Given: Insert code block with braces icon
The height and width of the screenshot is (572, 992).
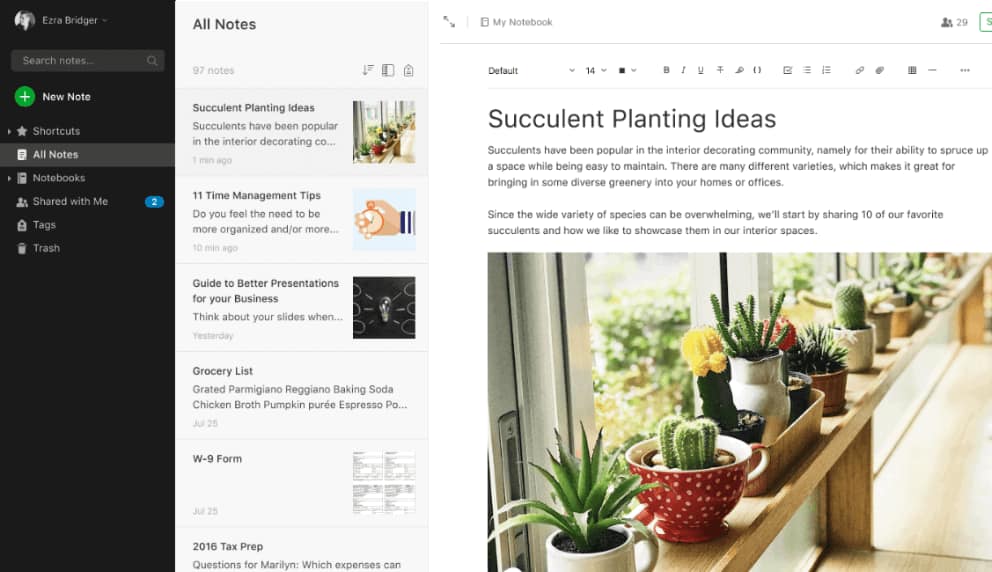Looking at the screenshot, I should point(757,70).
